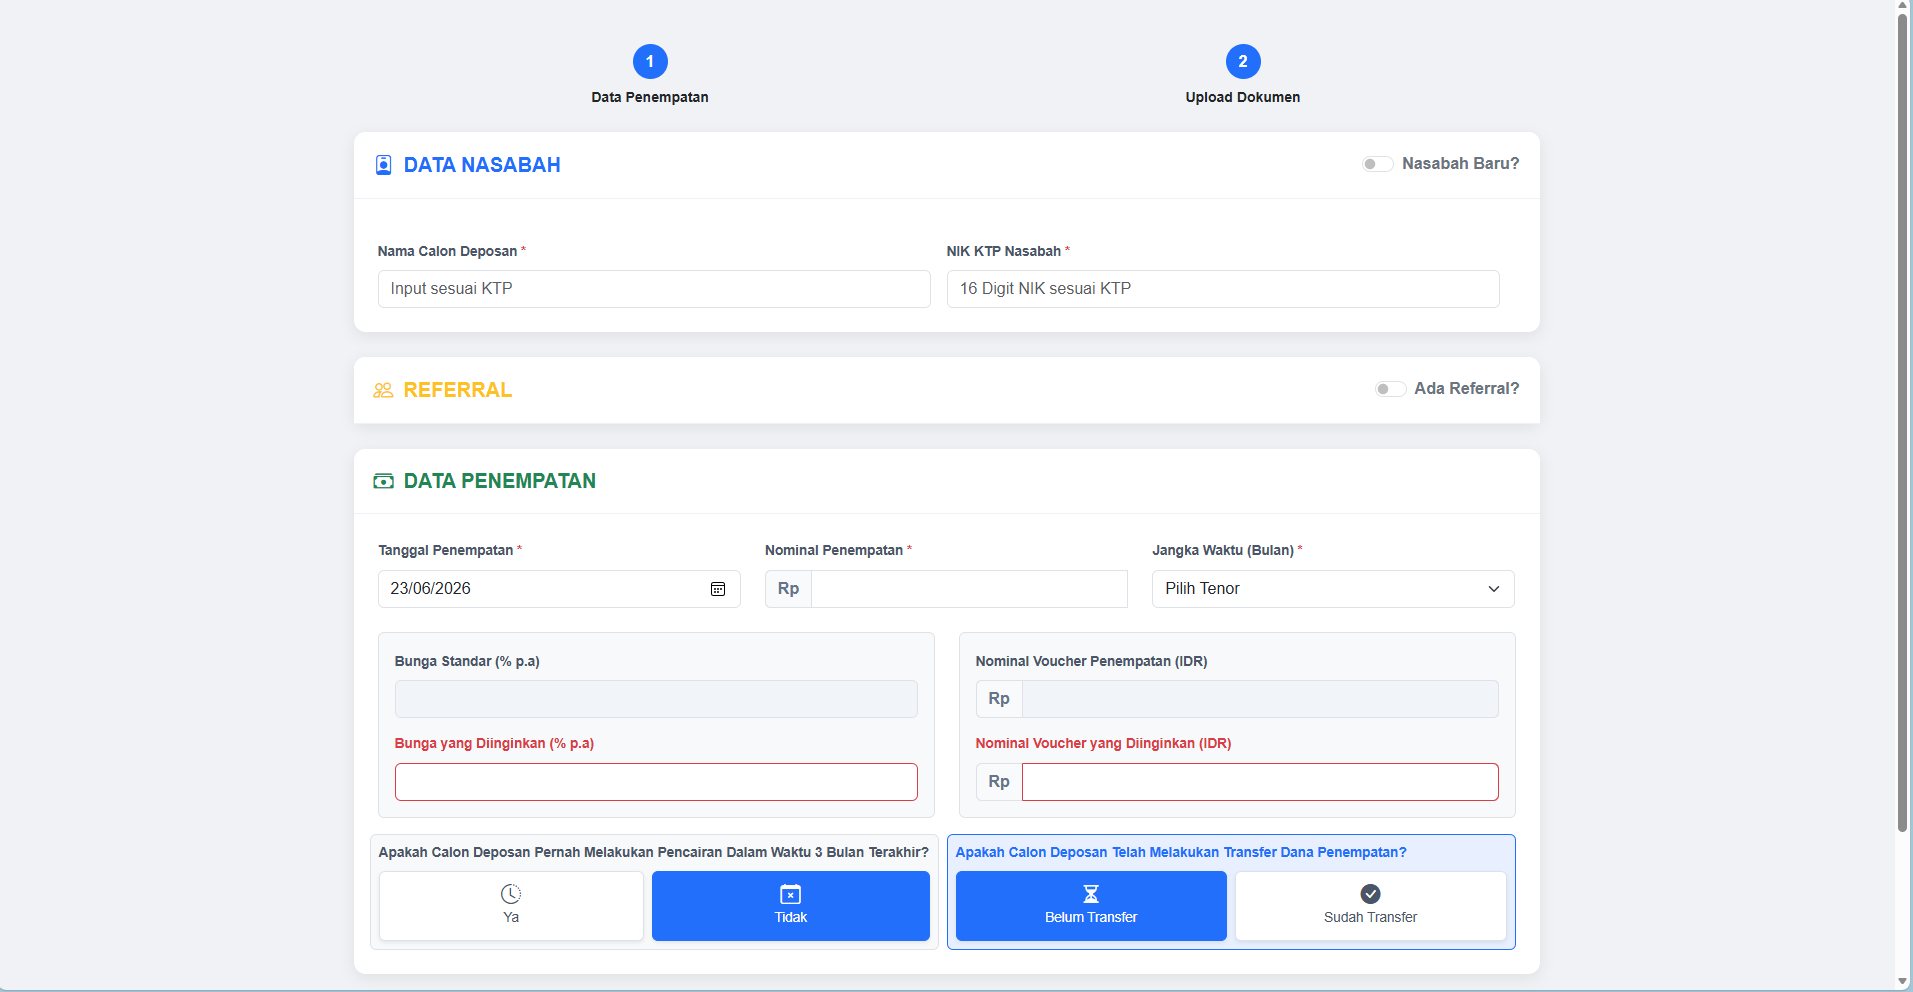Click the Tanggal Penempatan date field

point(559,589)
